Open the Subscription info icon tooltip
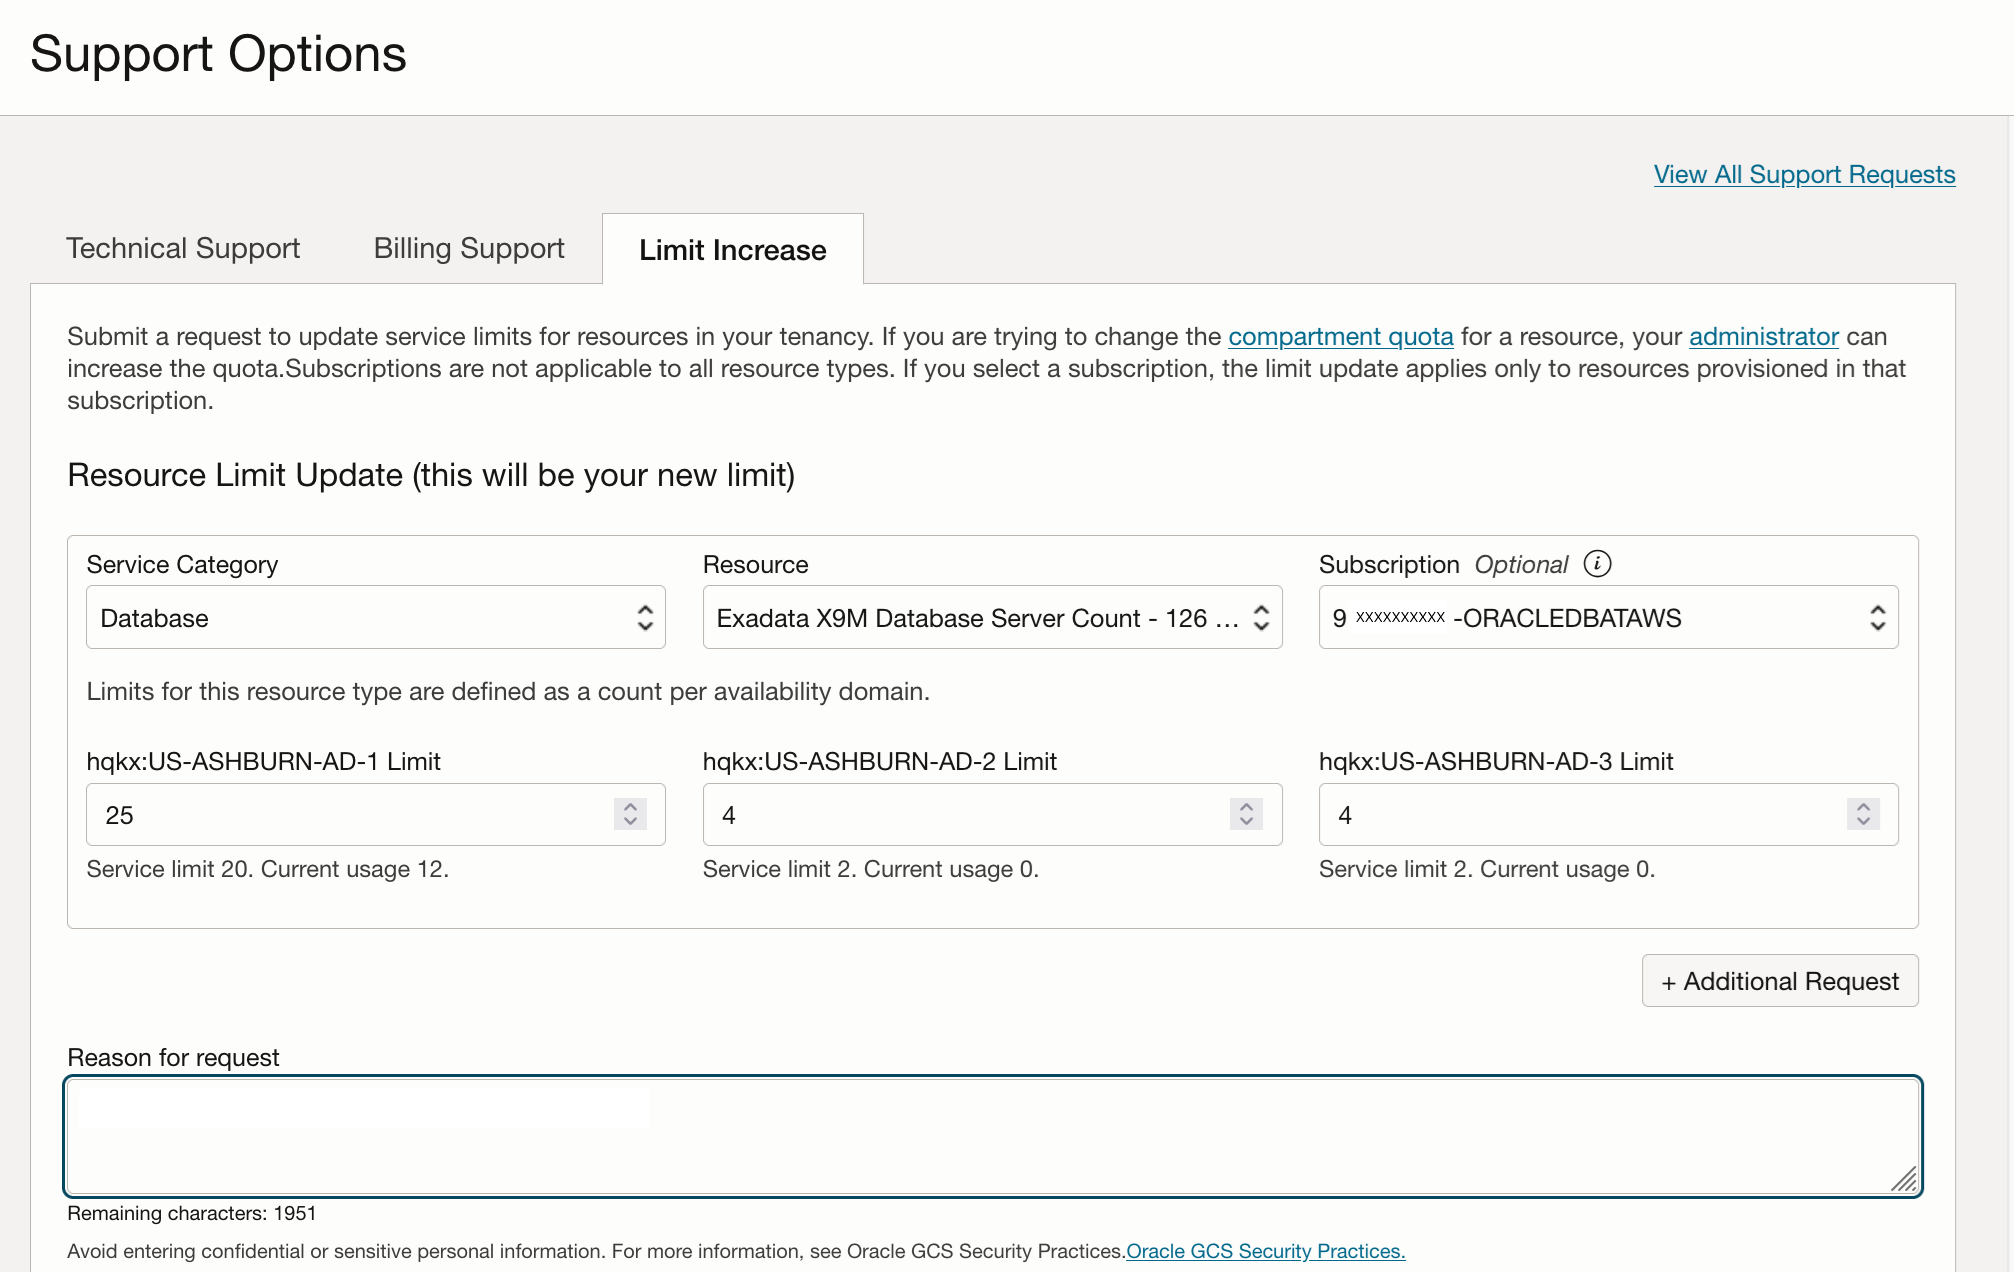 pos(1598,564)
